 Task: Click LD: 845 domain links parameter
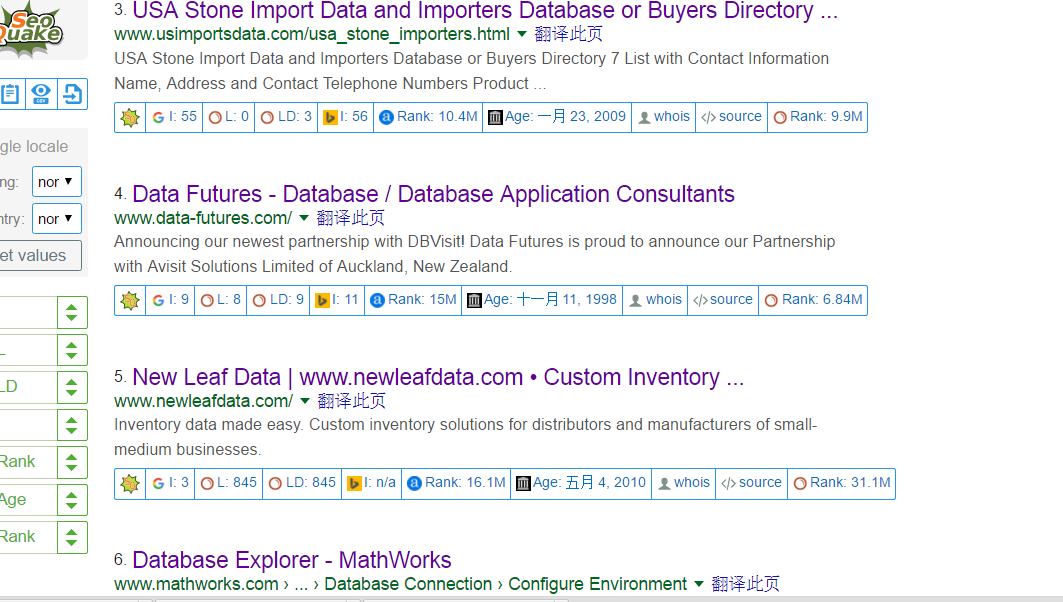[302, 483]
